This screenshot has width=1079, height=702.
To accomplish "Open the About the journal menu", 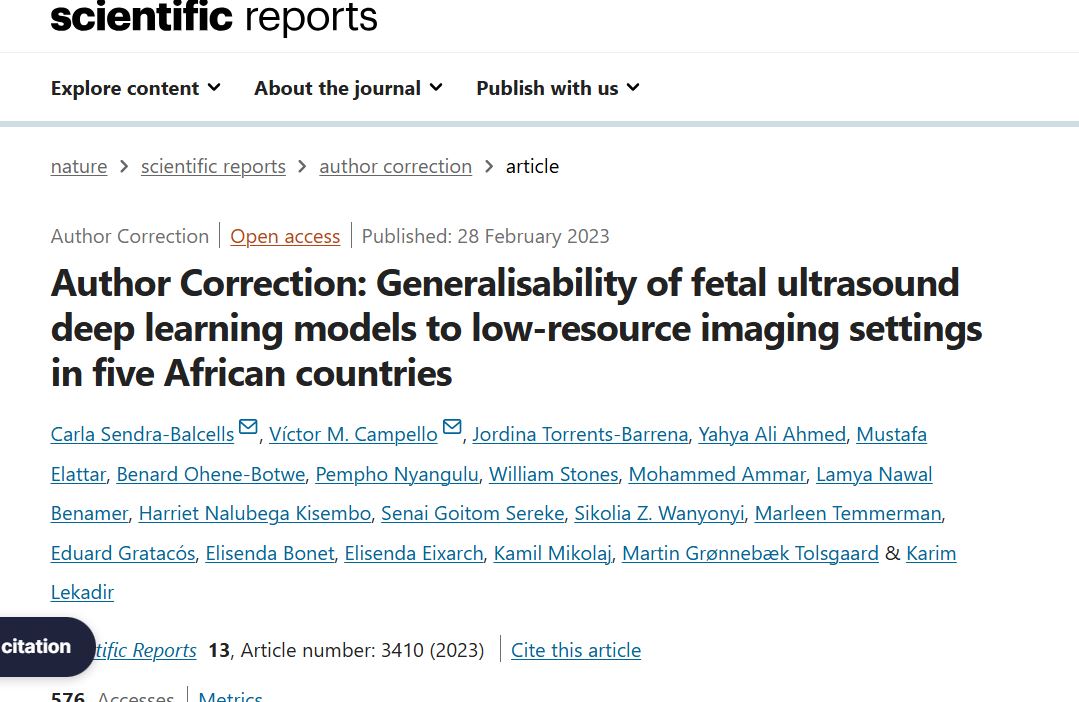I will 348,88.
